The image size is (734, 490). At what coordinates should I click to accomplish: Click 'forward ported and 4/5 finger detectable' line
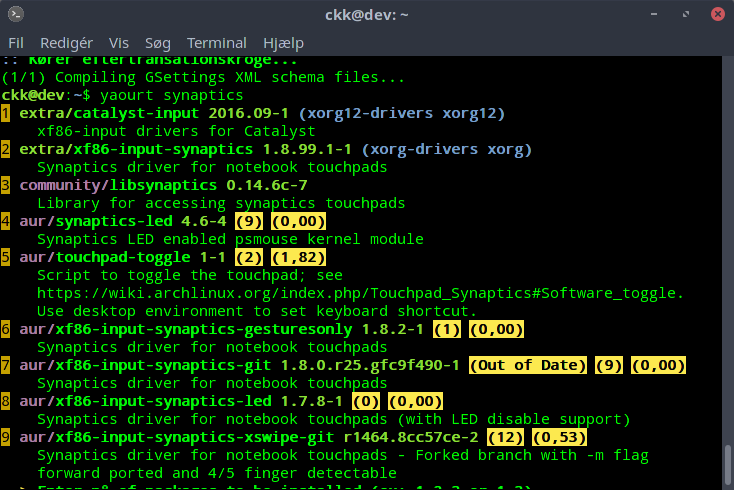217,474
